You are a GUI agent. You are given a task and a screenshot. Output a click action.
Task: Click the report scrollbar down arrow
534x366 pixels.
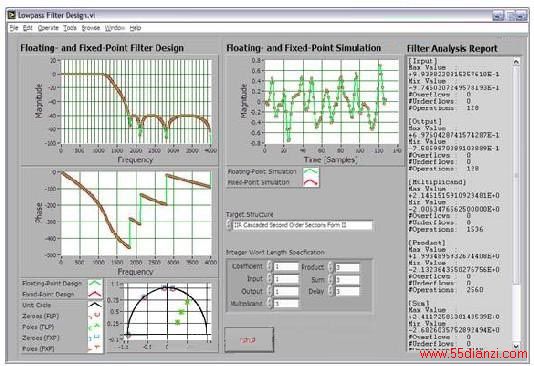coord(516,346)
